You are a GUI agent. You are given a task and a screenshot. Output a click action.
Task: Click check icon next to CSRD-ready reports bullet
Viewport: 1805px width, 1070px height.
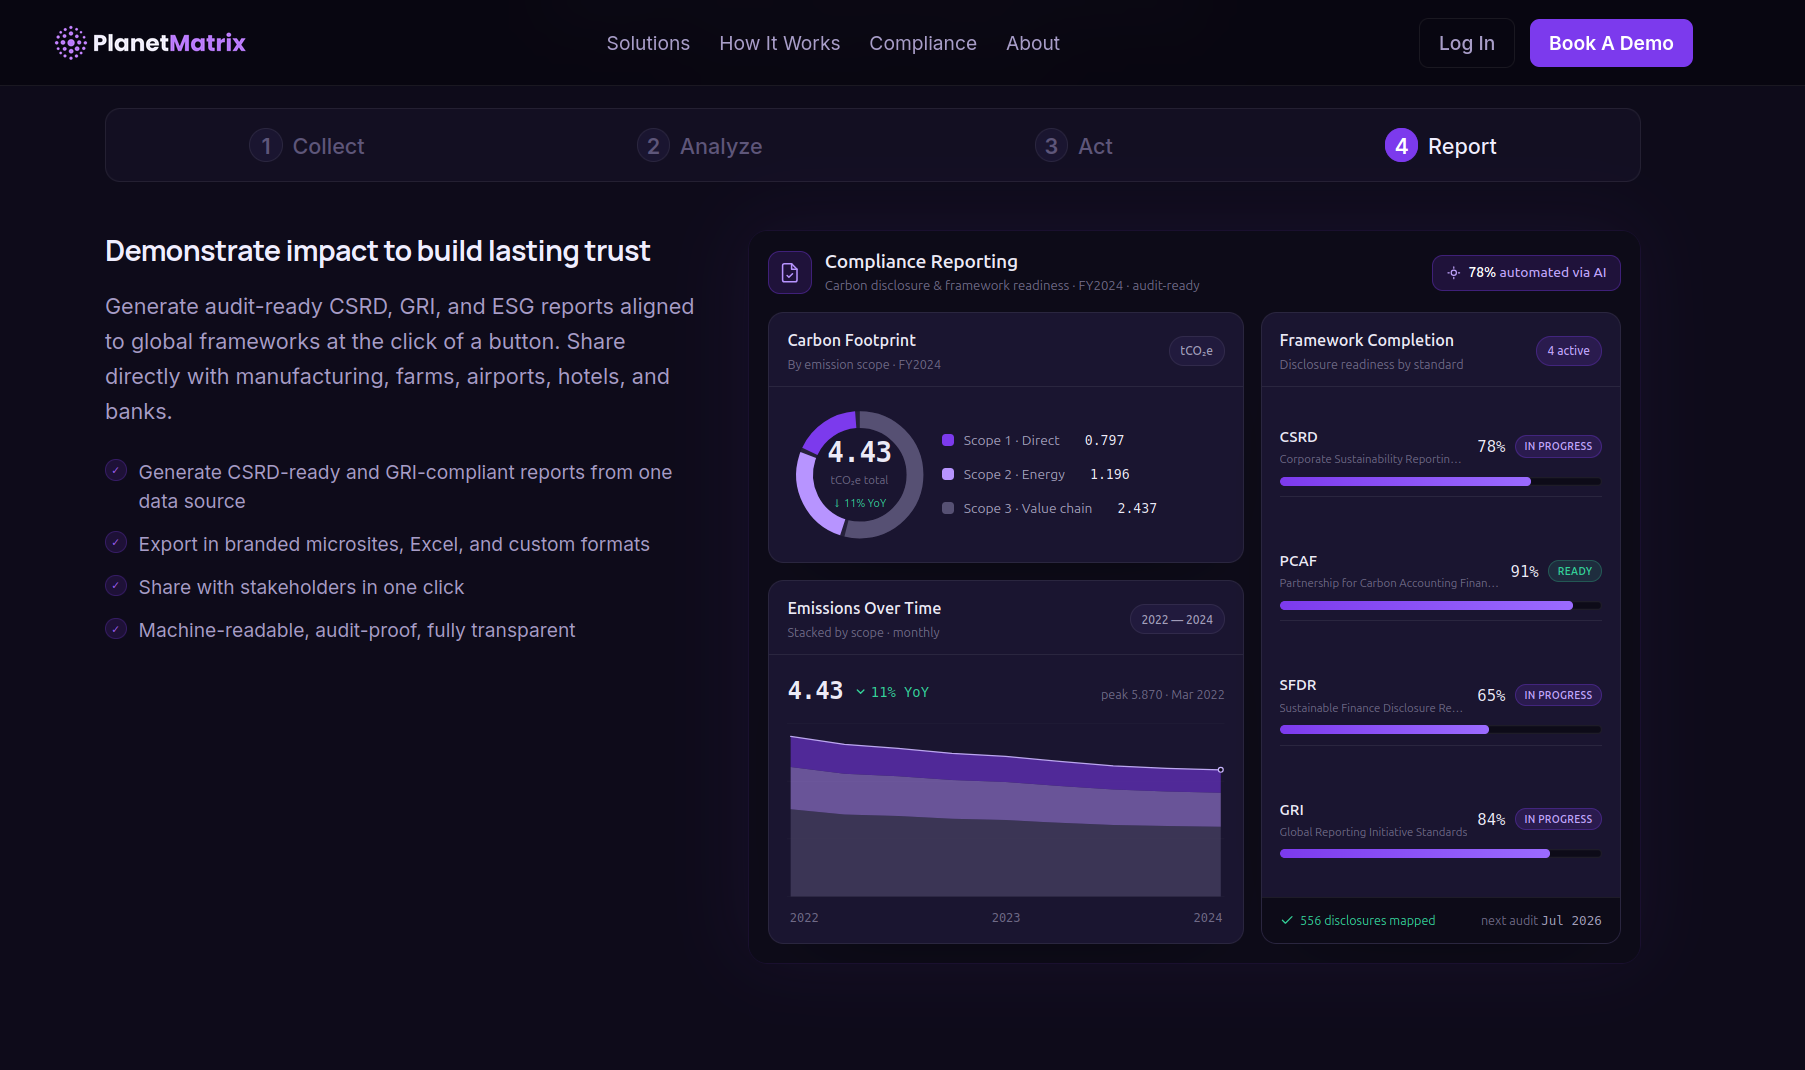[x=116, y=471]
